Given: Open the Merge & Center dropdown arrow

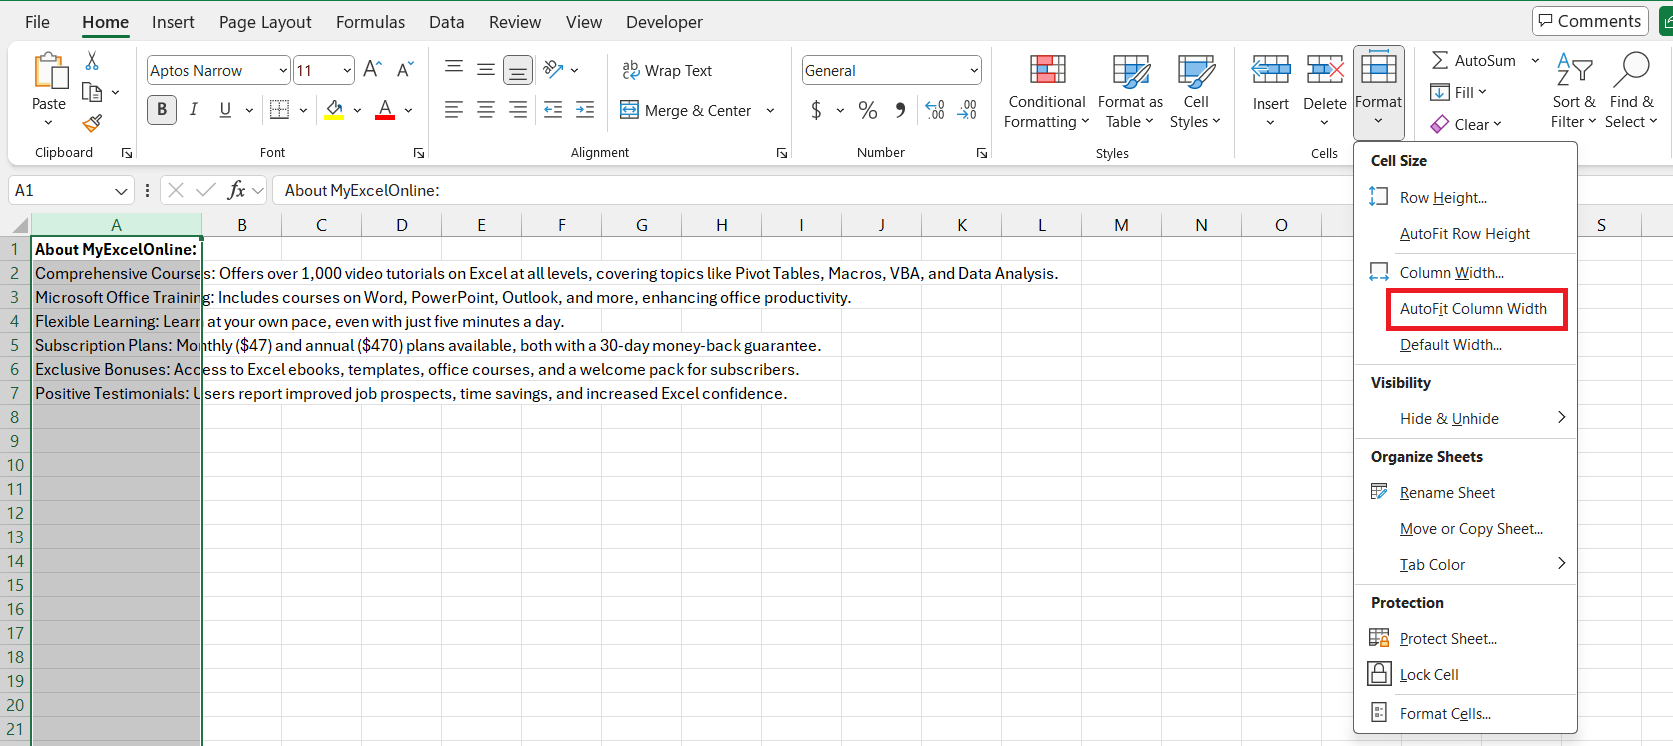Looking at the screenshot, I should tap(770, 110).
